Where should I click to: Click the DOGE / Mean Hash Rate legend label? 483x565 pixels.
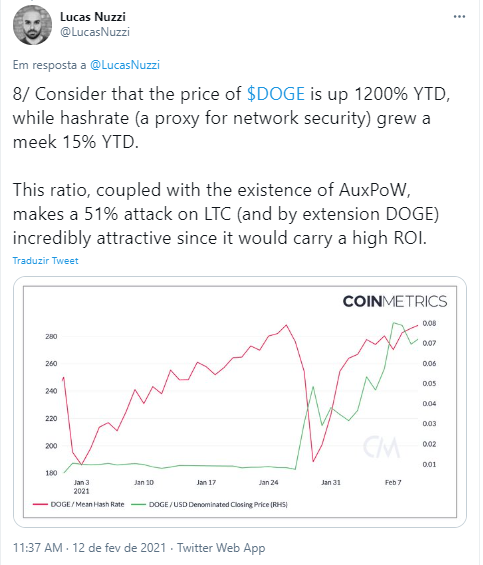pyautogui.click(x=87, y=504)
